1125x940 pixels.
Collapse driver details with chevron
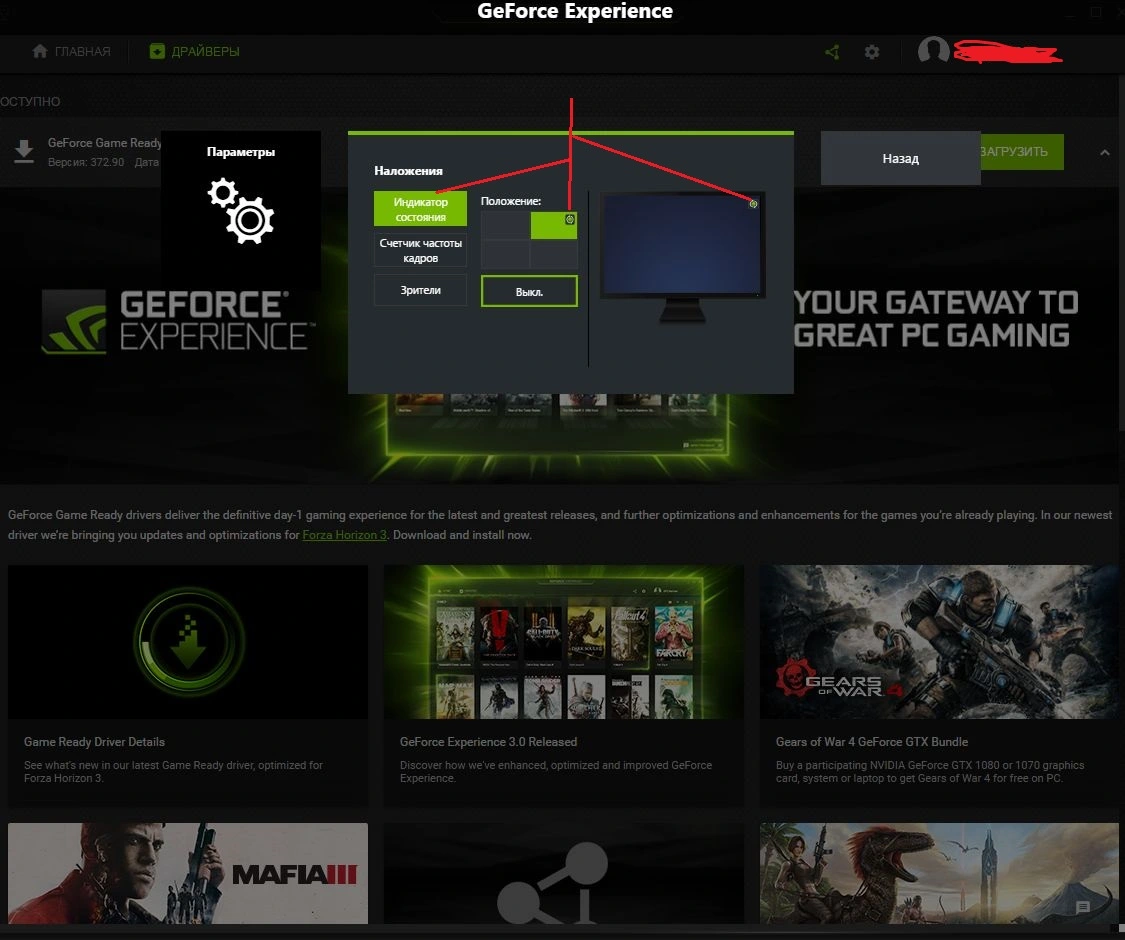(1105, 152)
